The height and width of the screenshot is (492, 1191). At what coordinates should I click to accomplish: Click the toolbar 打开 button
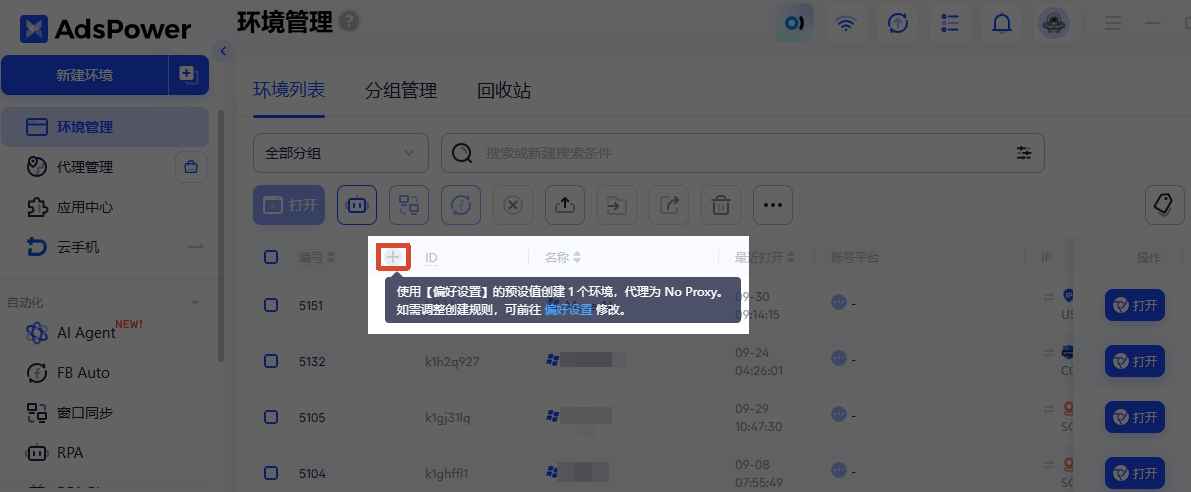(289, 205)
